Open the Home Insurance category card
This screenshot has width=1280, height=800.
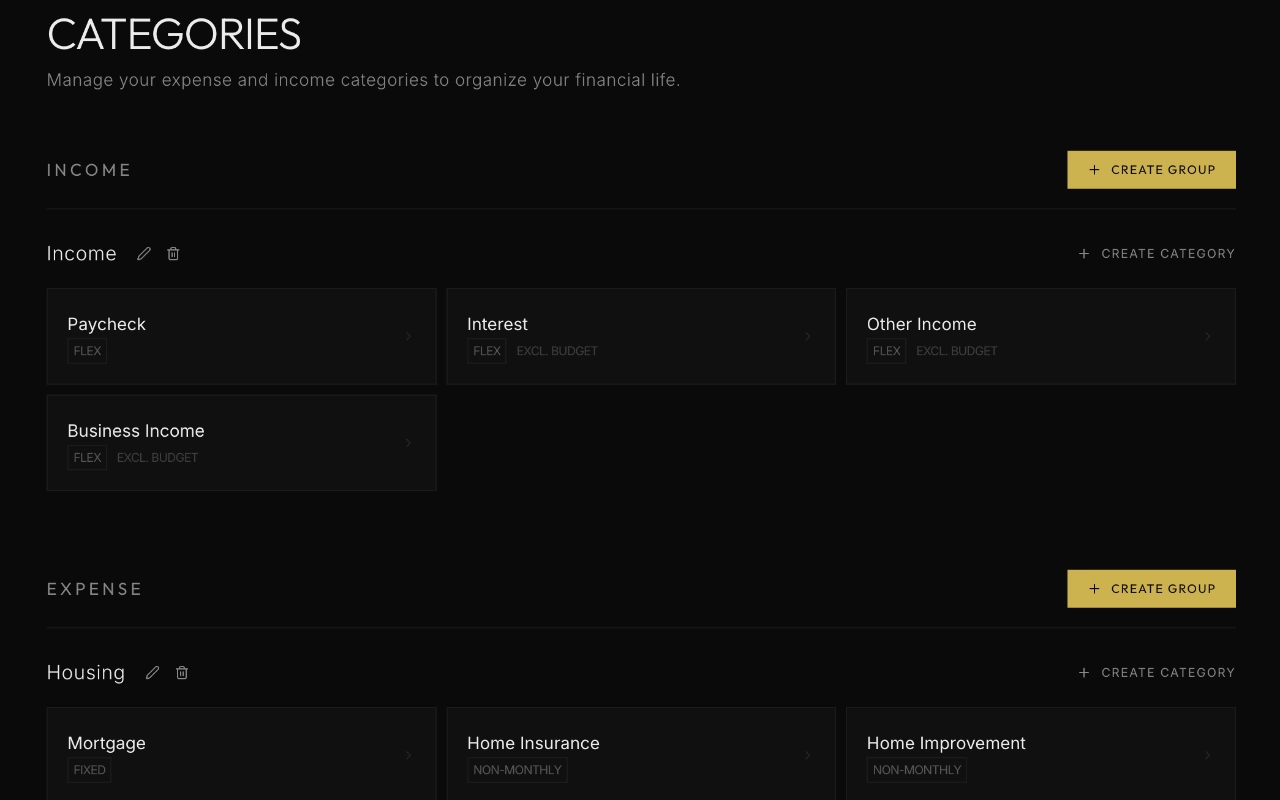point(641,754)
